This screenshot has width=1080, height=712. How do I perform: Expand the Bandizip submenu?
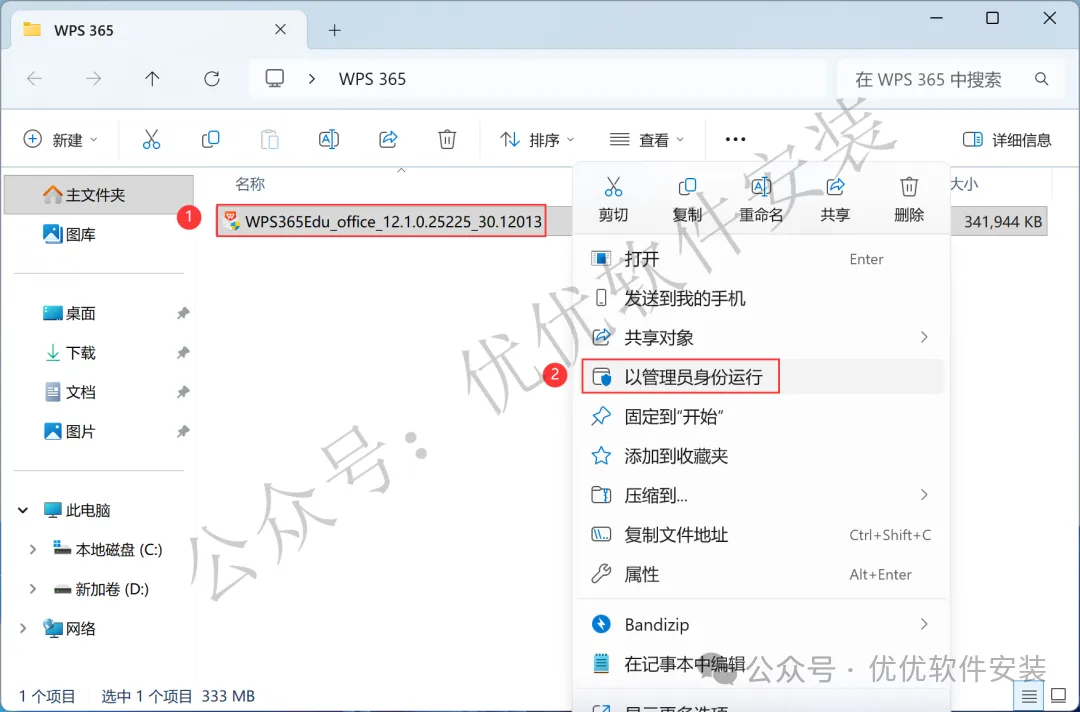click(924, 625)
